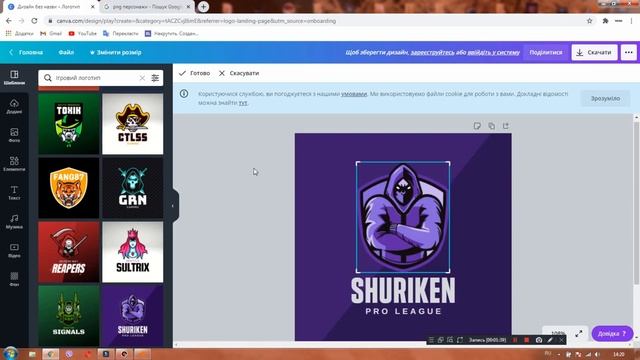Image resolution: width=640 pixels, height=360 pixels.
Task: Open the three-dots more options menu
Action: point(629,52)
